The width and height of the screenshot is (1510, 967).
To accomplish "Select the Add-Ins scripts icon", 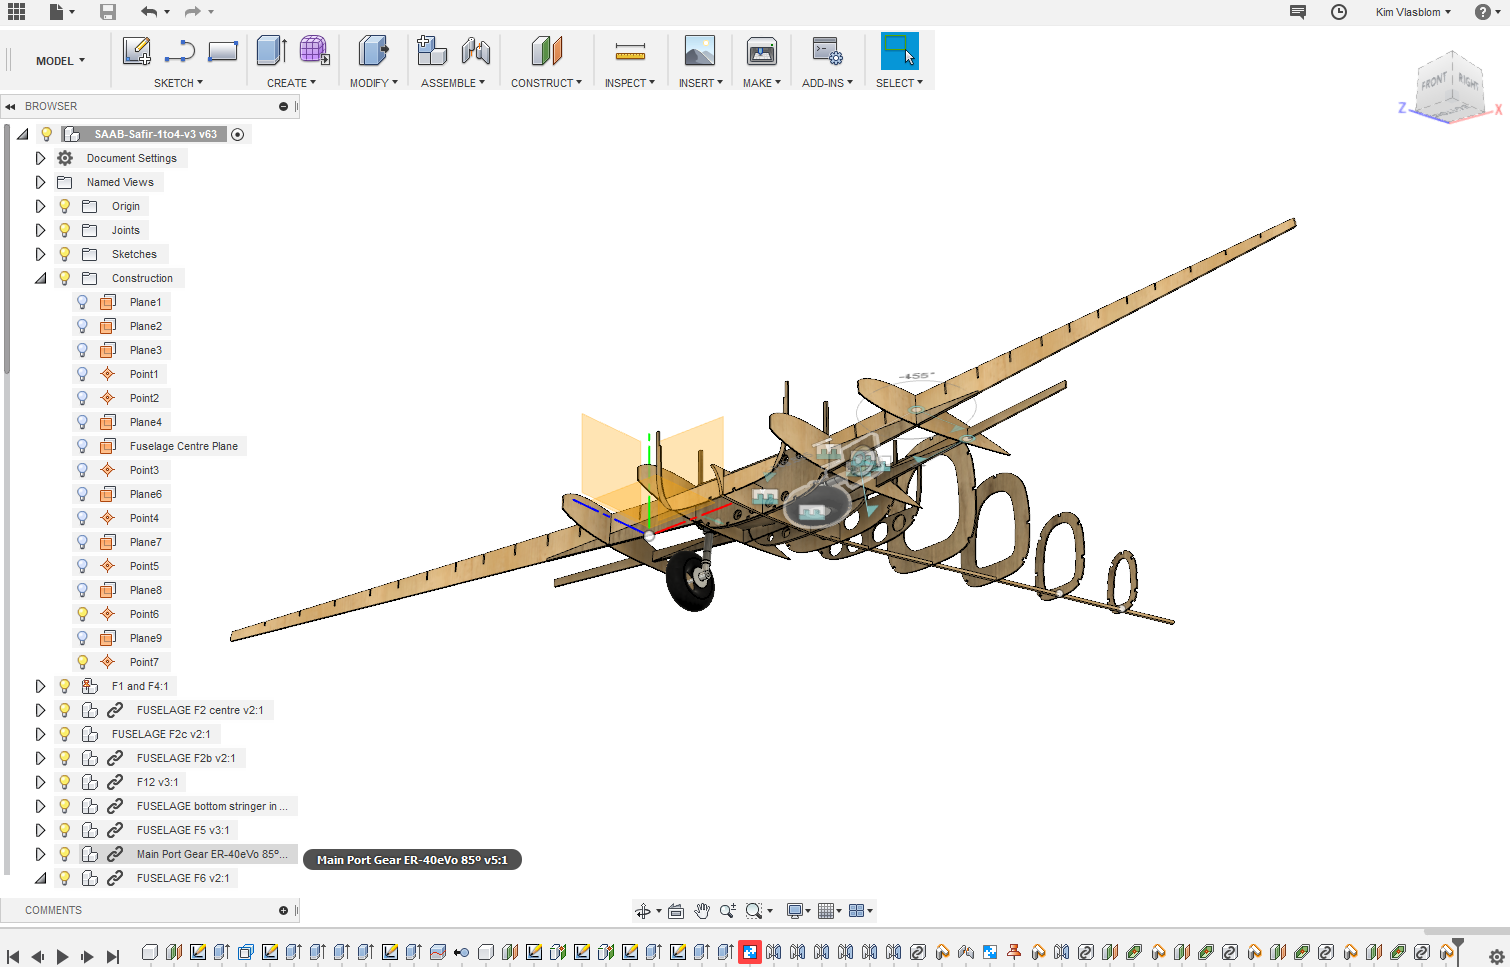I will point(827,51).
